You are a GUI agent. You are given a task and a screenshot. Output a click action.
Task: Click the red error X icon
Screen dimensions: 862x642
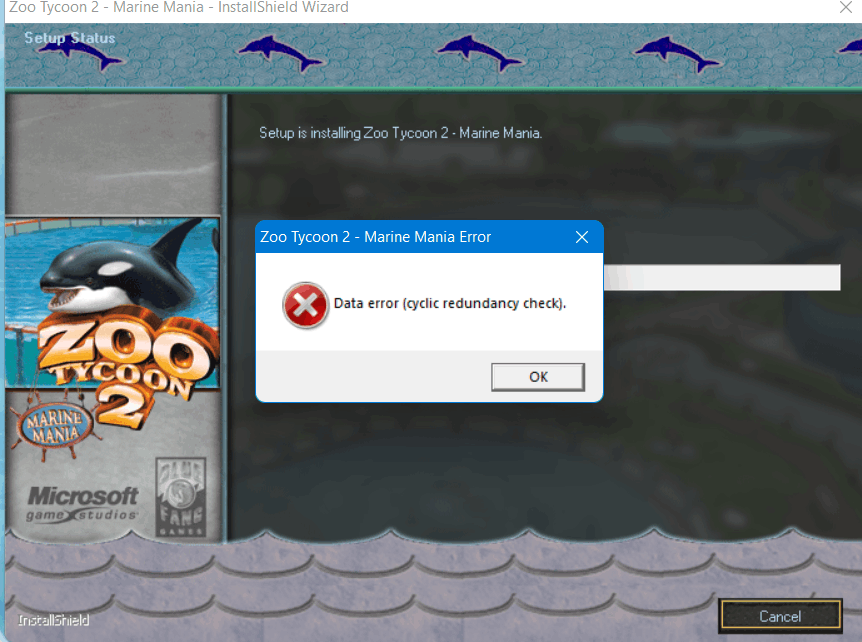(305, 305)
